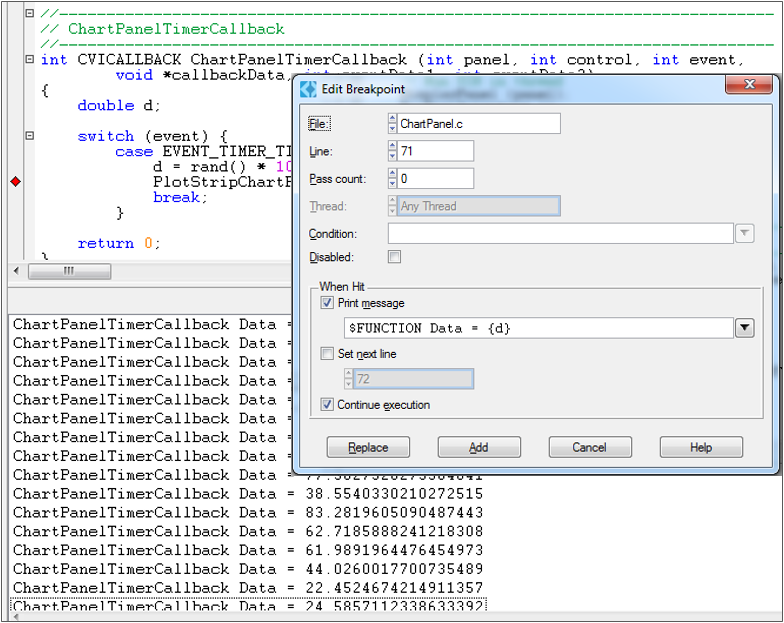This screenshot has width=784, height=623.
Task: Click the Edit Breakpoint dialog title icon
Action: (309, 89)
